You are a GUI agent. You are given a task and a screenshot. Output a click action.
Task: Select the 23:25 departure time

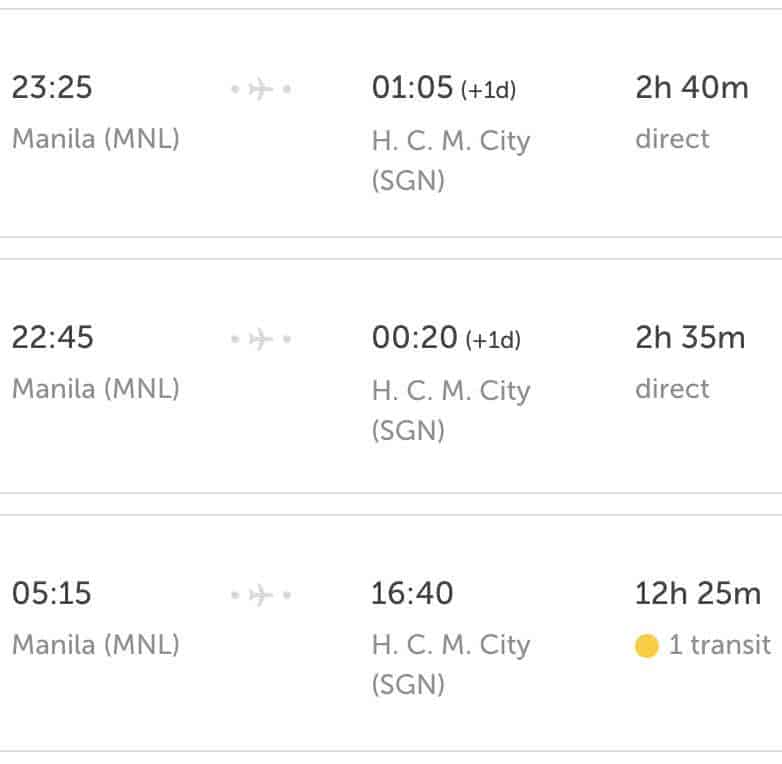(52, 88)
